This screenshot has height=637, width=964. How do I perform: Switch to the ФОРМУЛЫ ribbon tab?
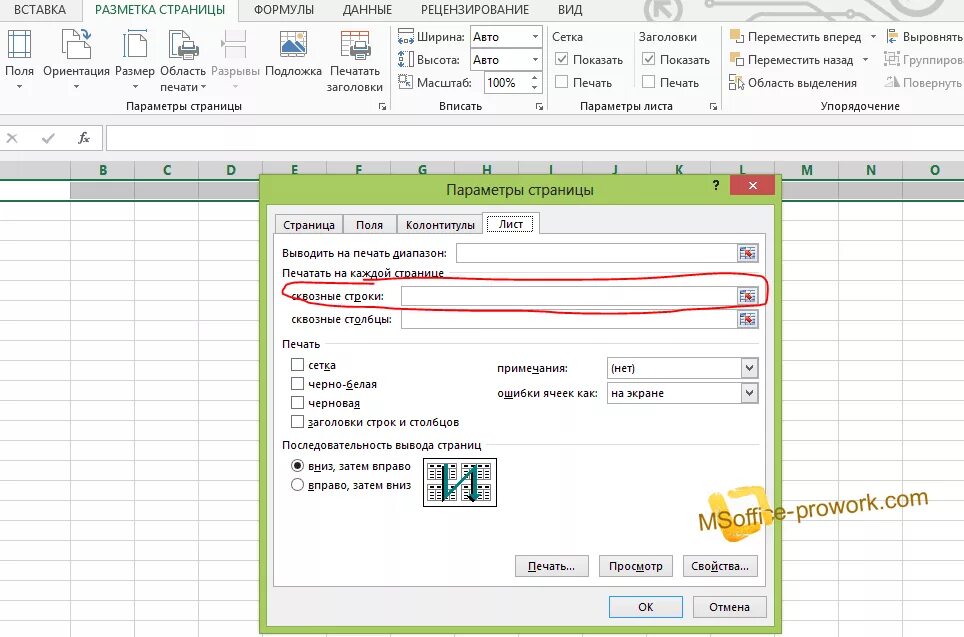(x=284, y=10)
